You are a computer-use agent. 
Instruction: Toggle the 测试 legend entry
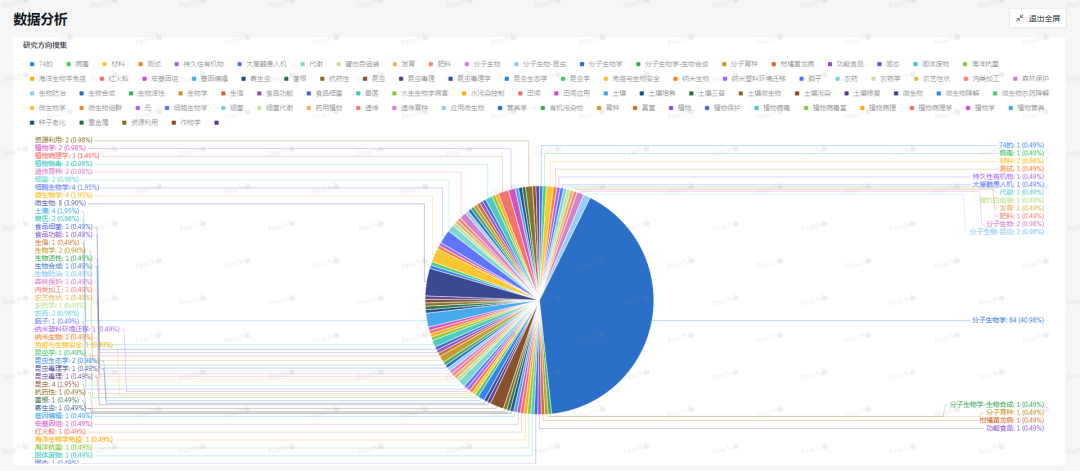[149, 64]
